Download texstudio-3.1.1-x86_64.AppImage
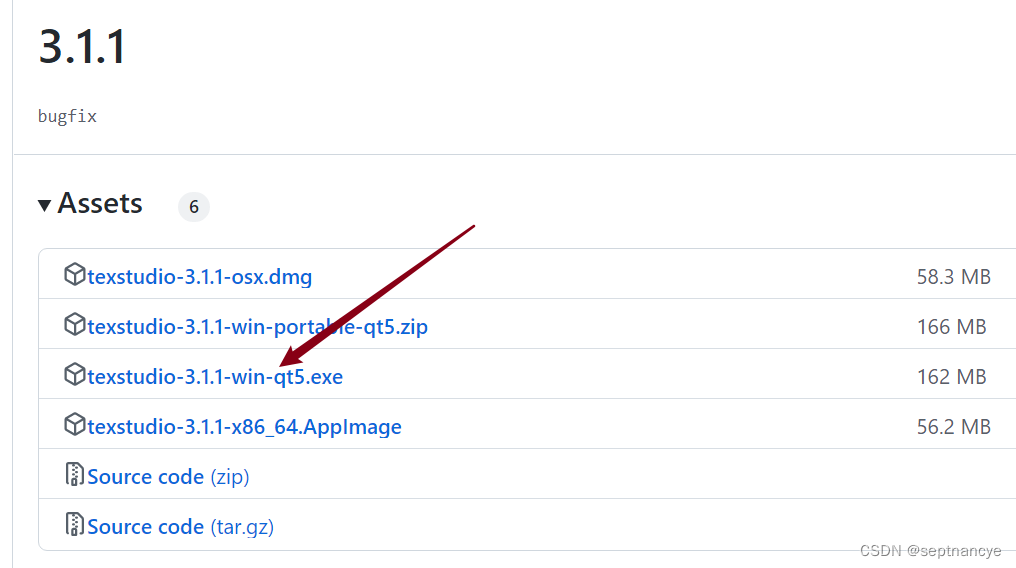Viewport: 1016px width, 568px height. 244,427
